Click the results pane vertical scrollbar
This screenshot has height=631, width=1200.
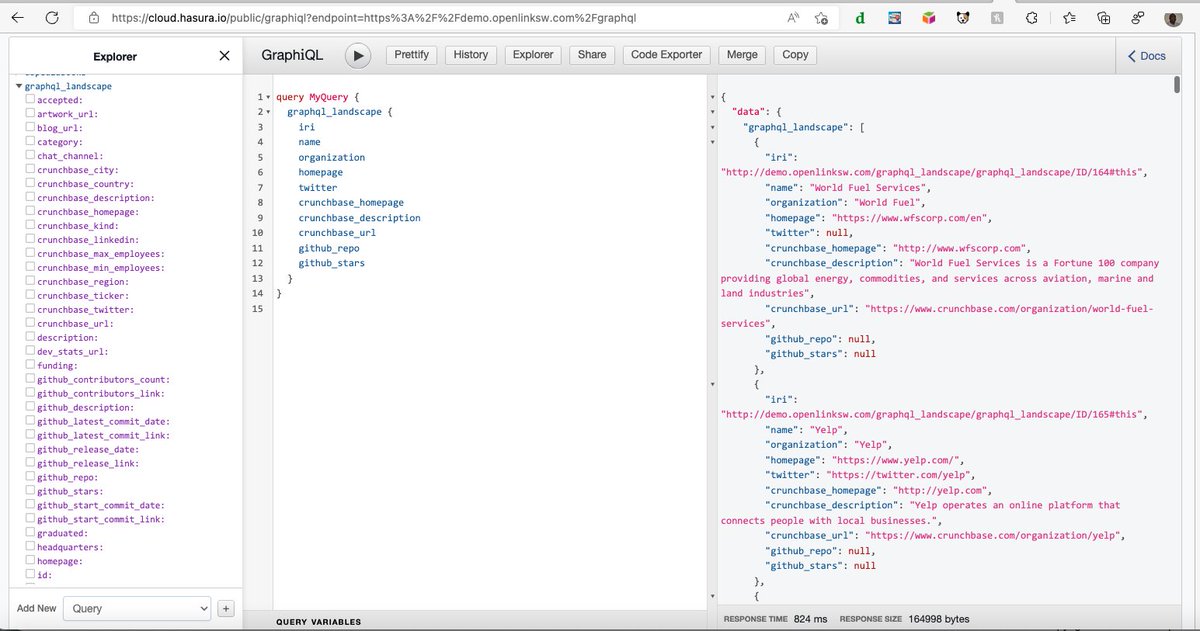coord(1176,85)
